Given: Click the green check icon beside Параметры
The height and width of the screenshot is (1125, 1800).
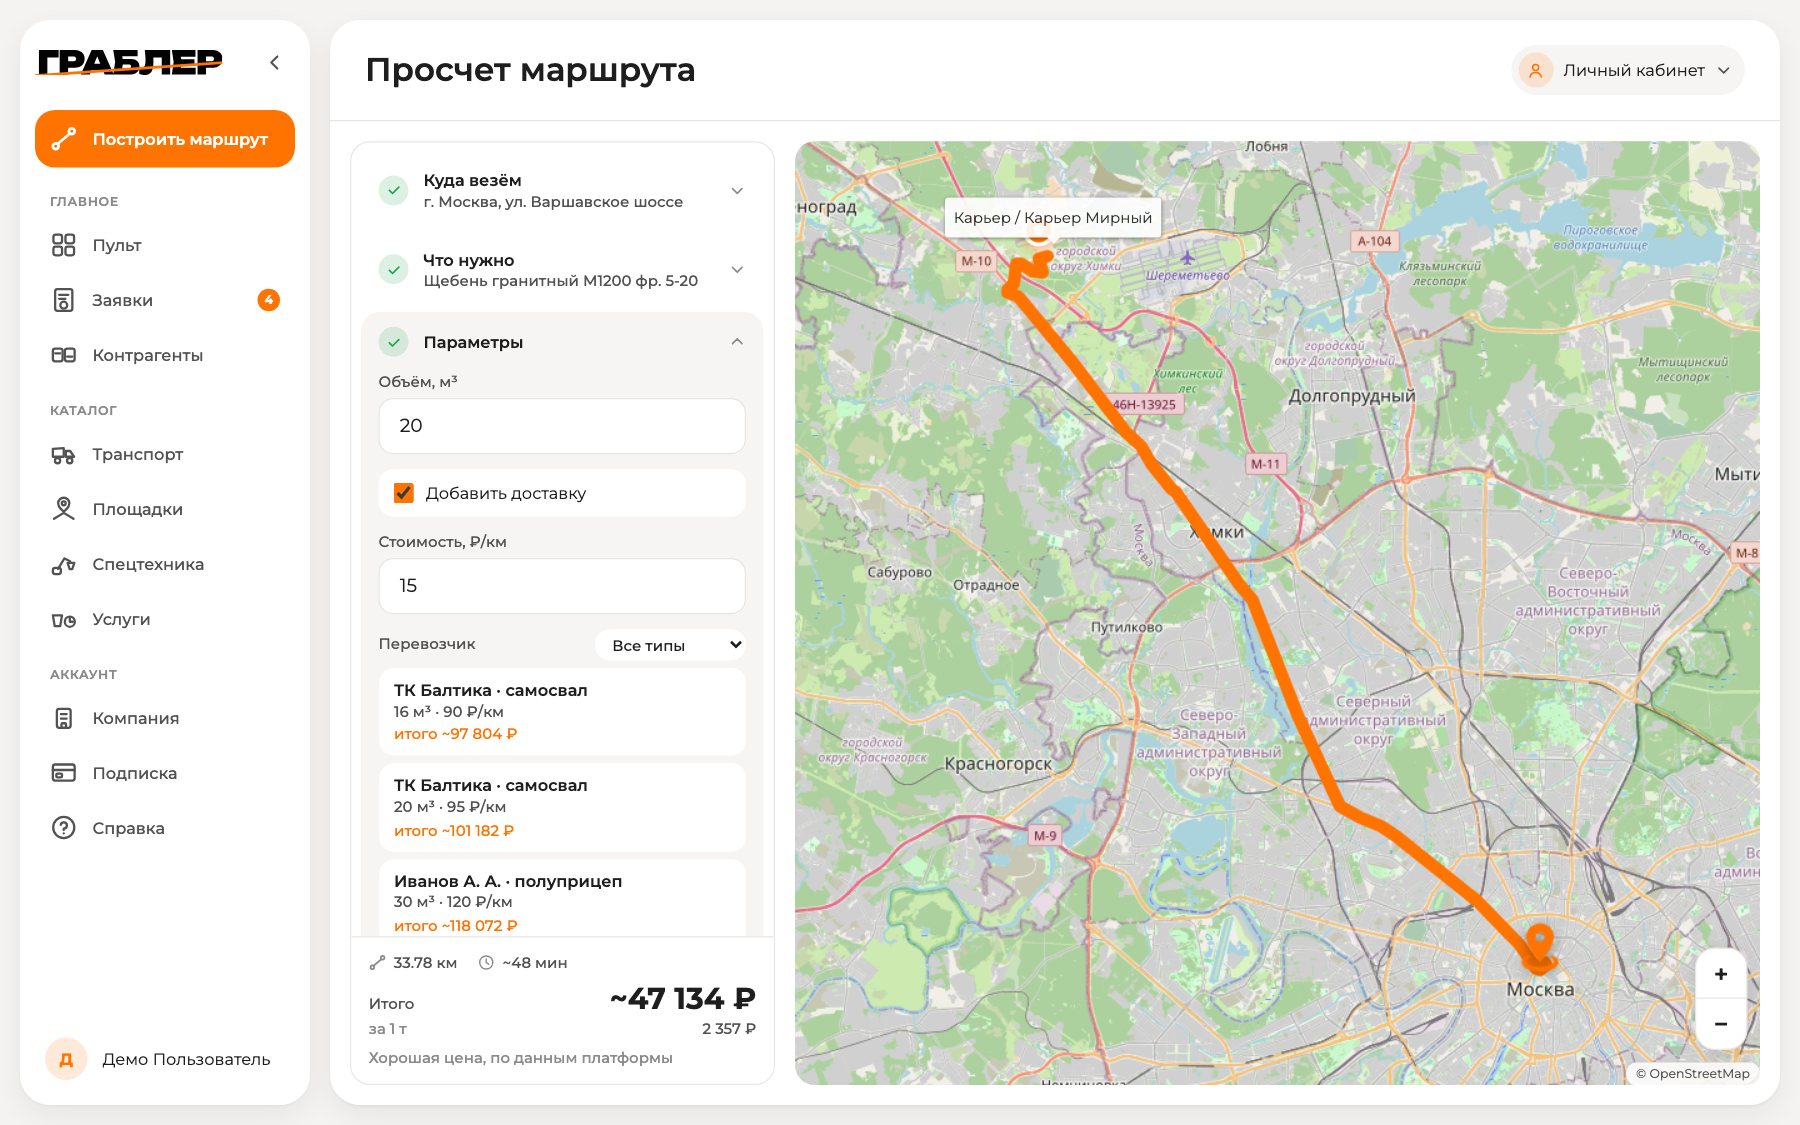Looking at the screenshot, I should tap(394, 342).
